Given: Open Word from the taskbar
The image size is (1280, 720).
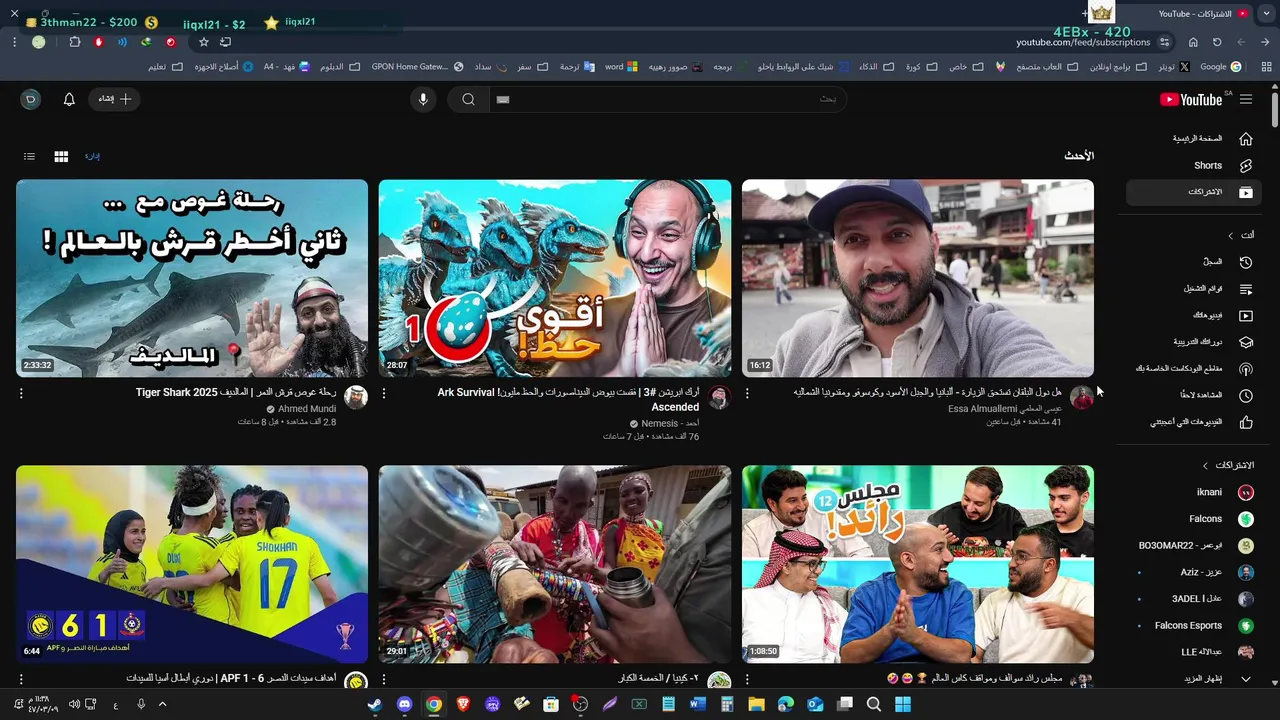Looking at the screenshot, I should click(x=697, y=704).
